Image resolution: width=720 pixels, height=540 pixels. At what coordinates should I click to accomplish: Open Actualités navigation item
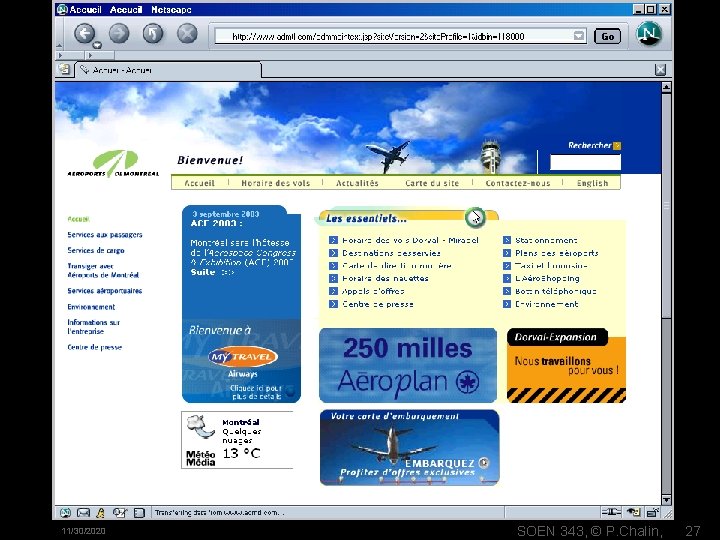[x=357, y=183]
